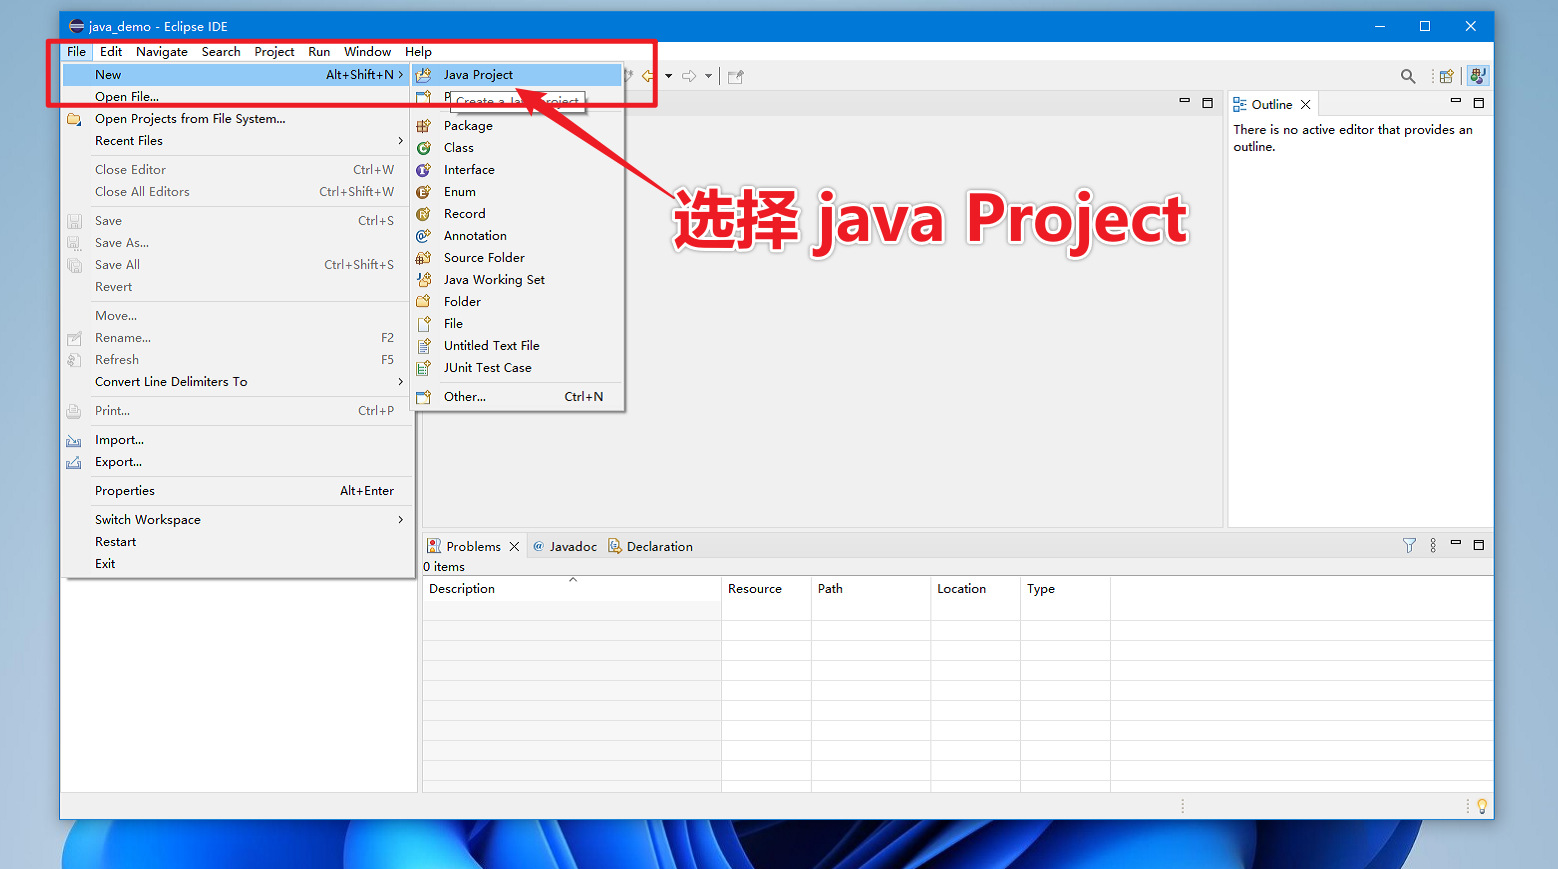Open the Window menu

(367, 52)
